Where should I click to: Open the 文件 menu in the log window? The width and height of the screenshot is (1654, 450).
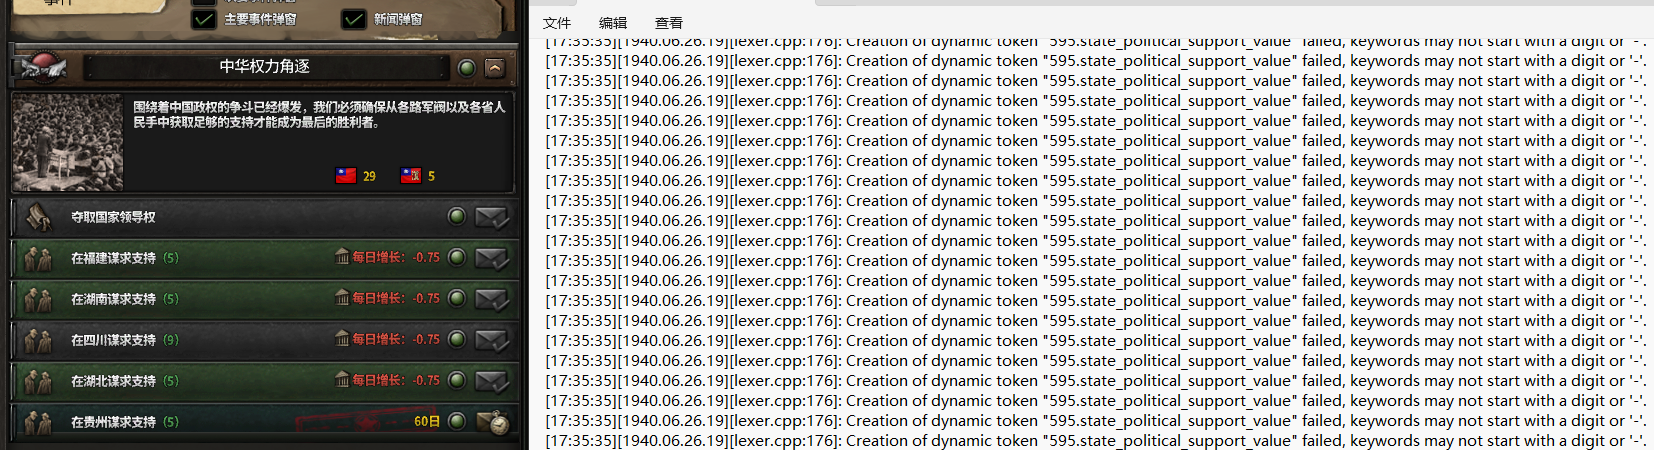pos(557,22)
